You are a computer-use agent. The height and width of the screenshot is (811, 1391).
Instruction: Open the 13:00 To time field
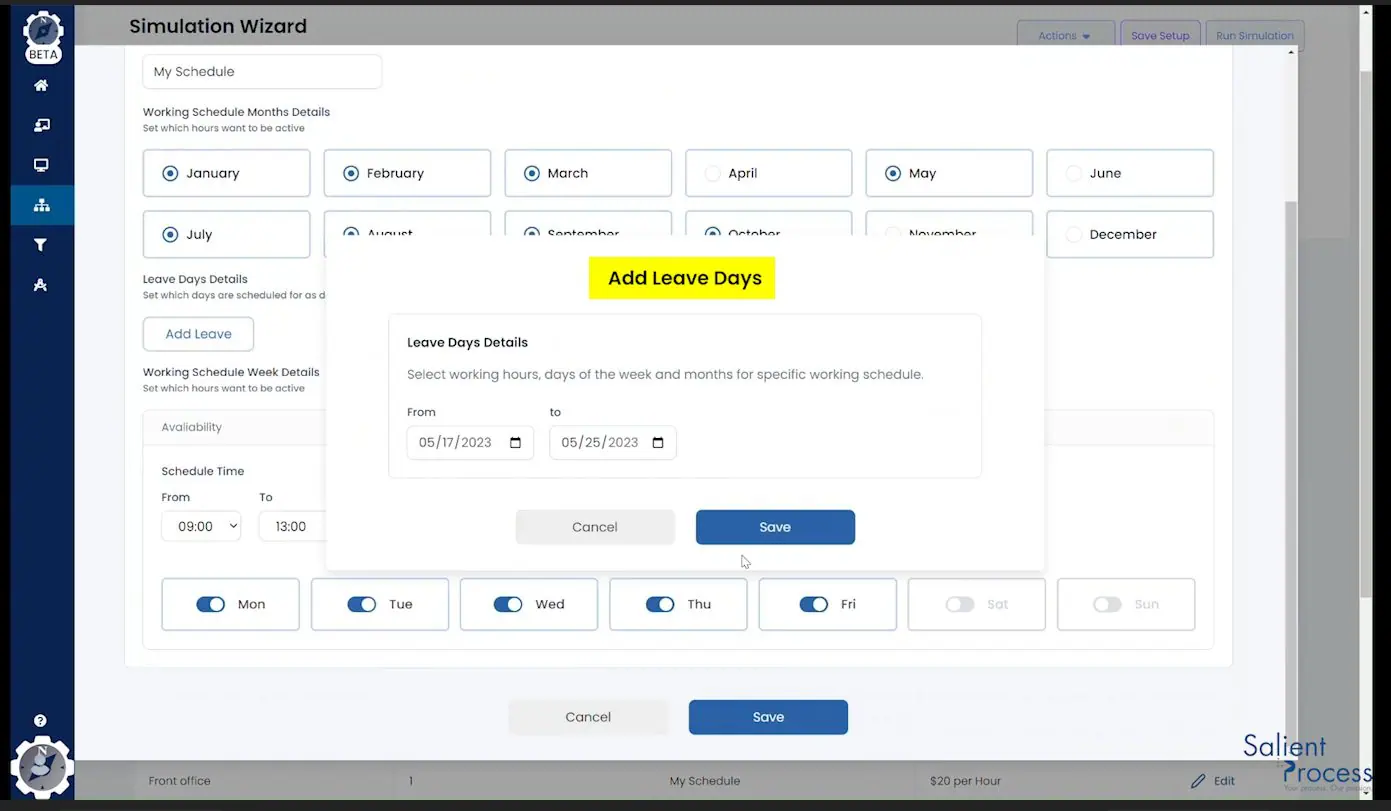[292, 526]
